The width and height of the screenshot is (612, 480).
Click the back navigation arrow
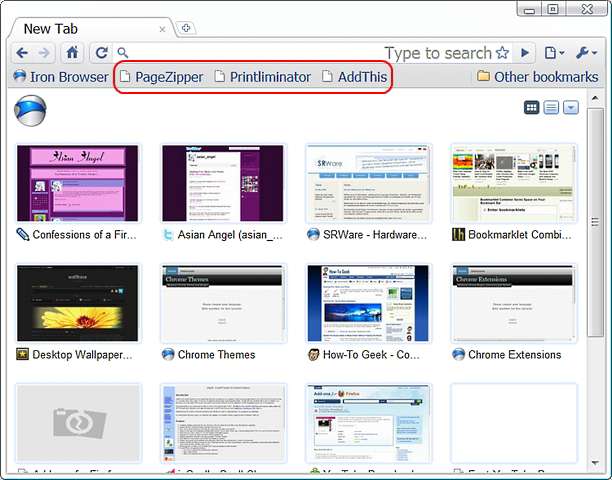[x=23, y=53]
